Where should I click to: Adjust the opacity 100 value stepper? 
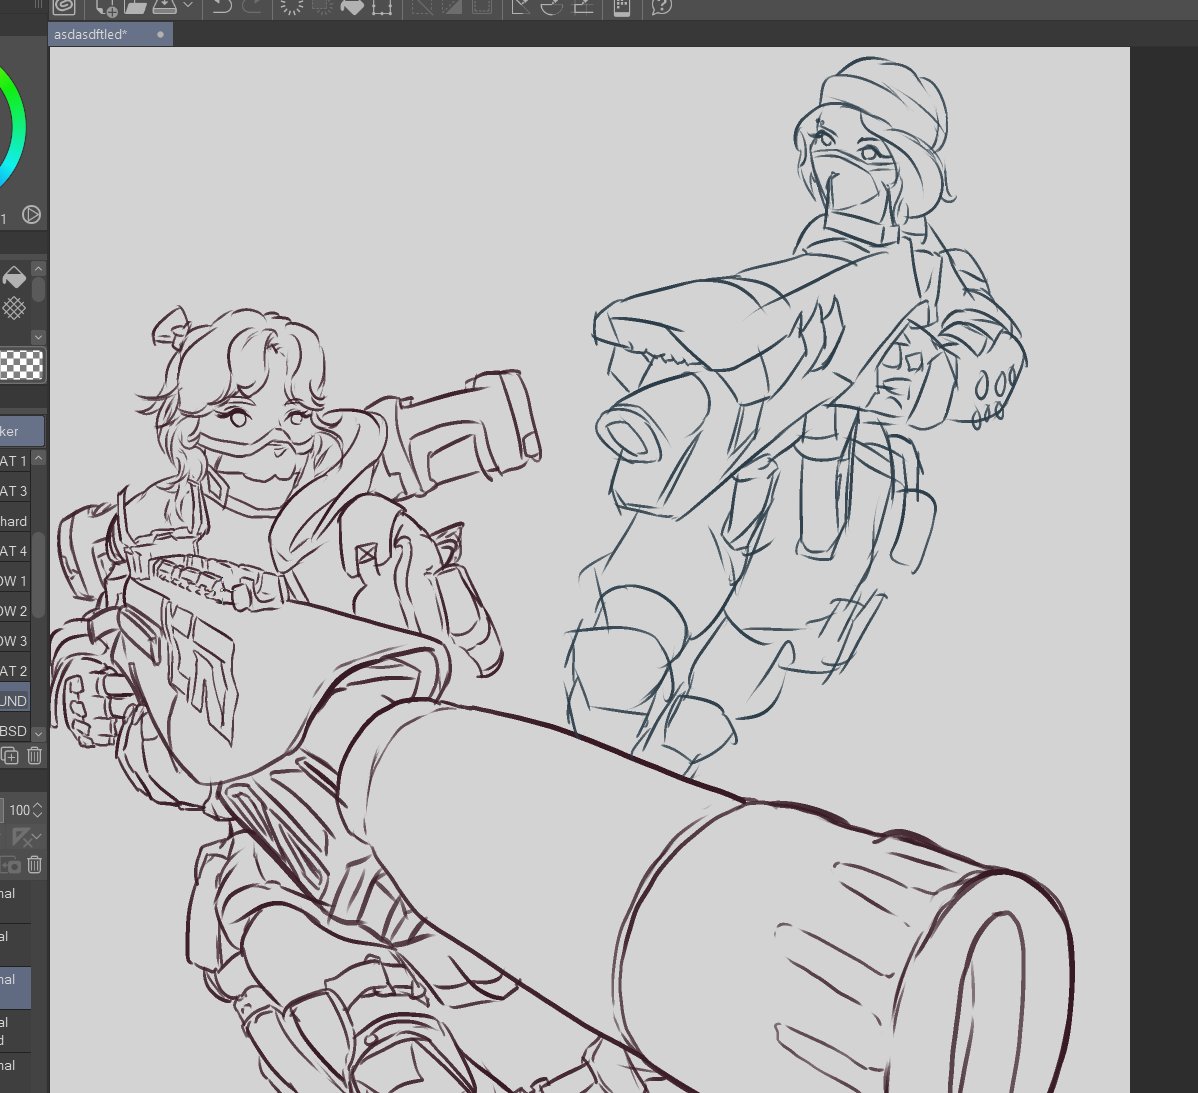click(38, 810)
